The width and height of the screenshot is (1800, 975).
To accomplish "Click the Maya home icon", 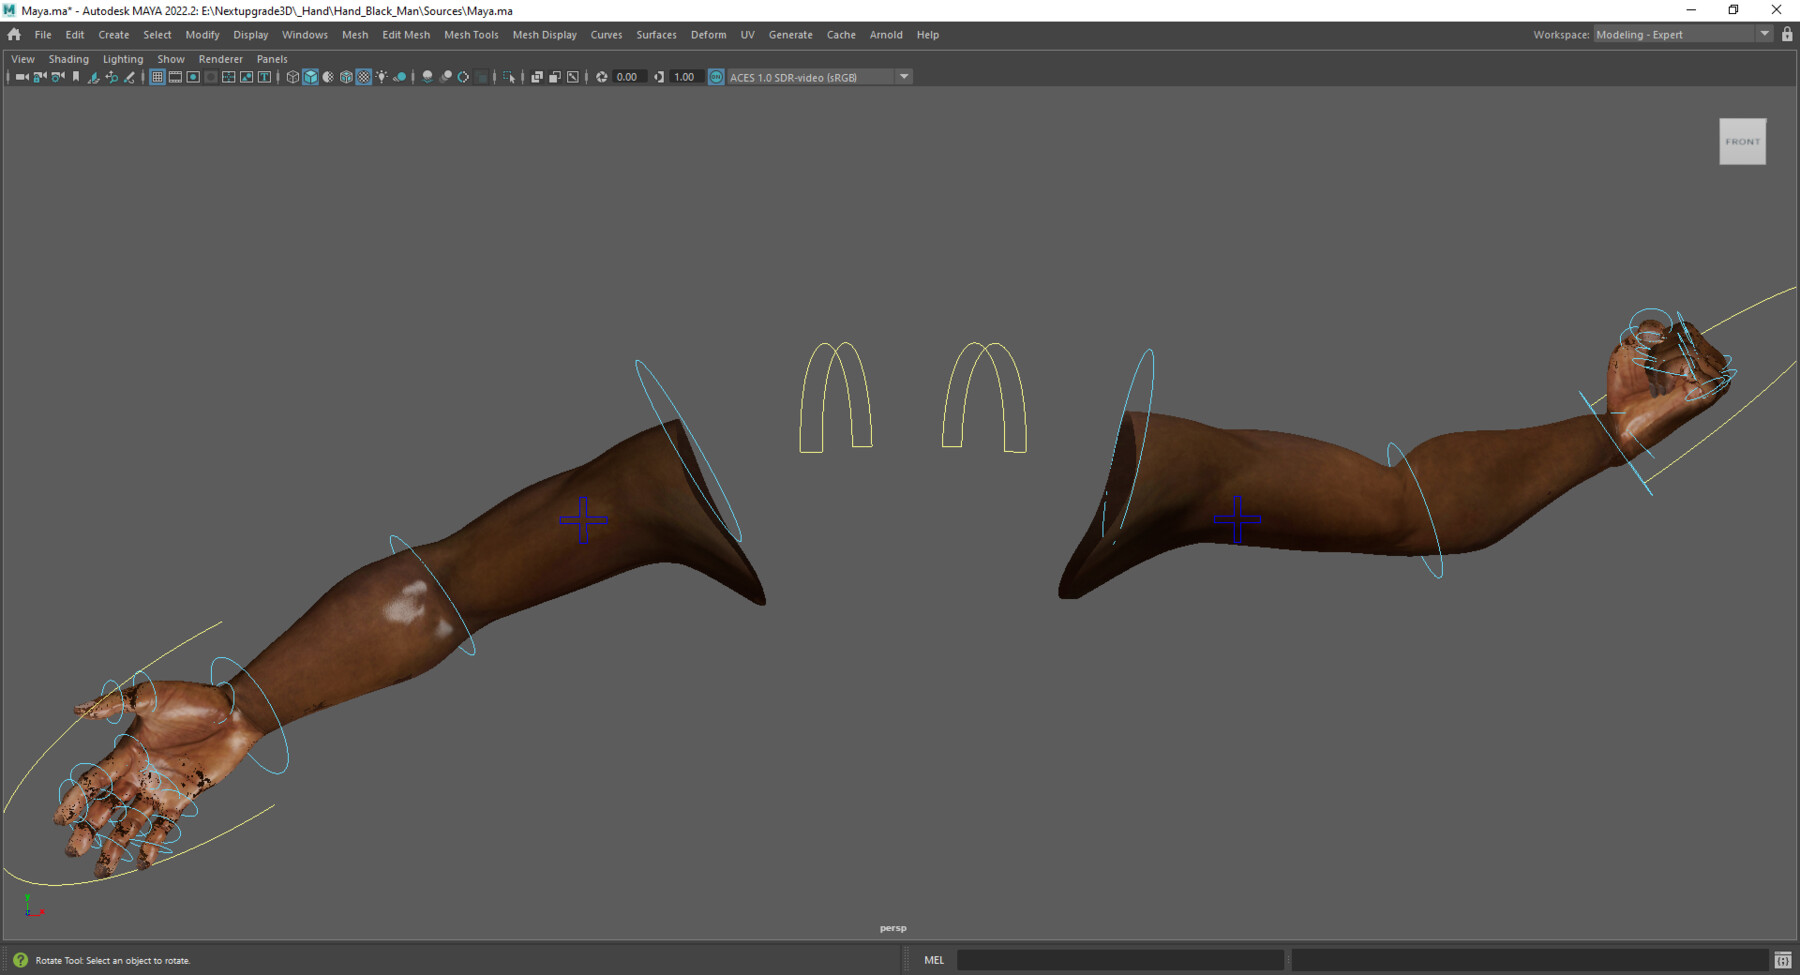I will 14,34.
